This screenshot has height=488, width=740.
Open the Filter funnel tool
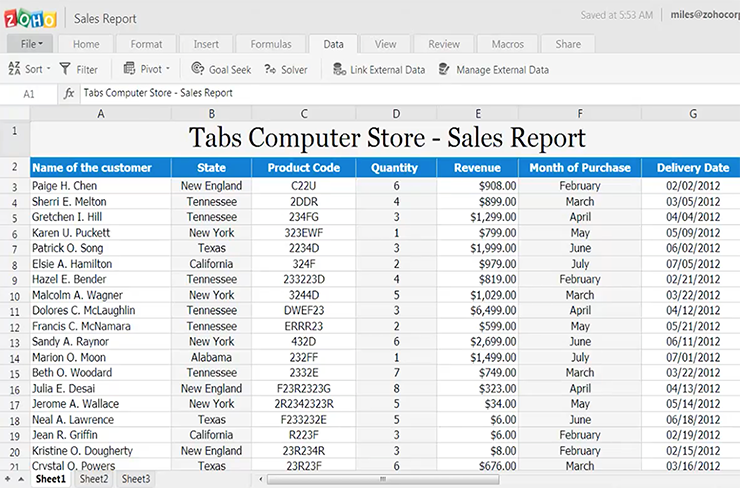pos(65,69)
